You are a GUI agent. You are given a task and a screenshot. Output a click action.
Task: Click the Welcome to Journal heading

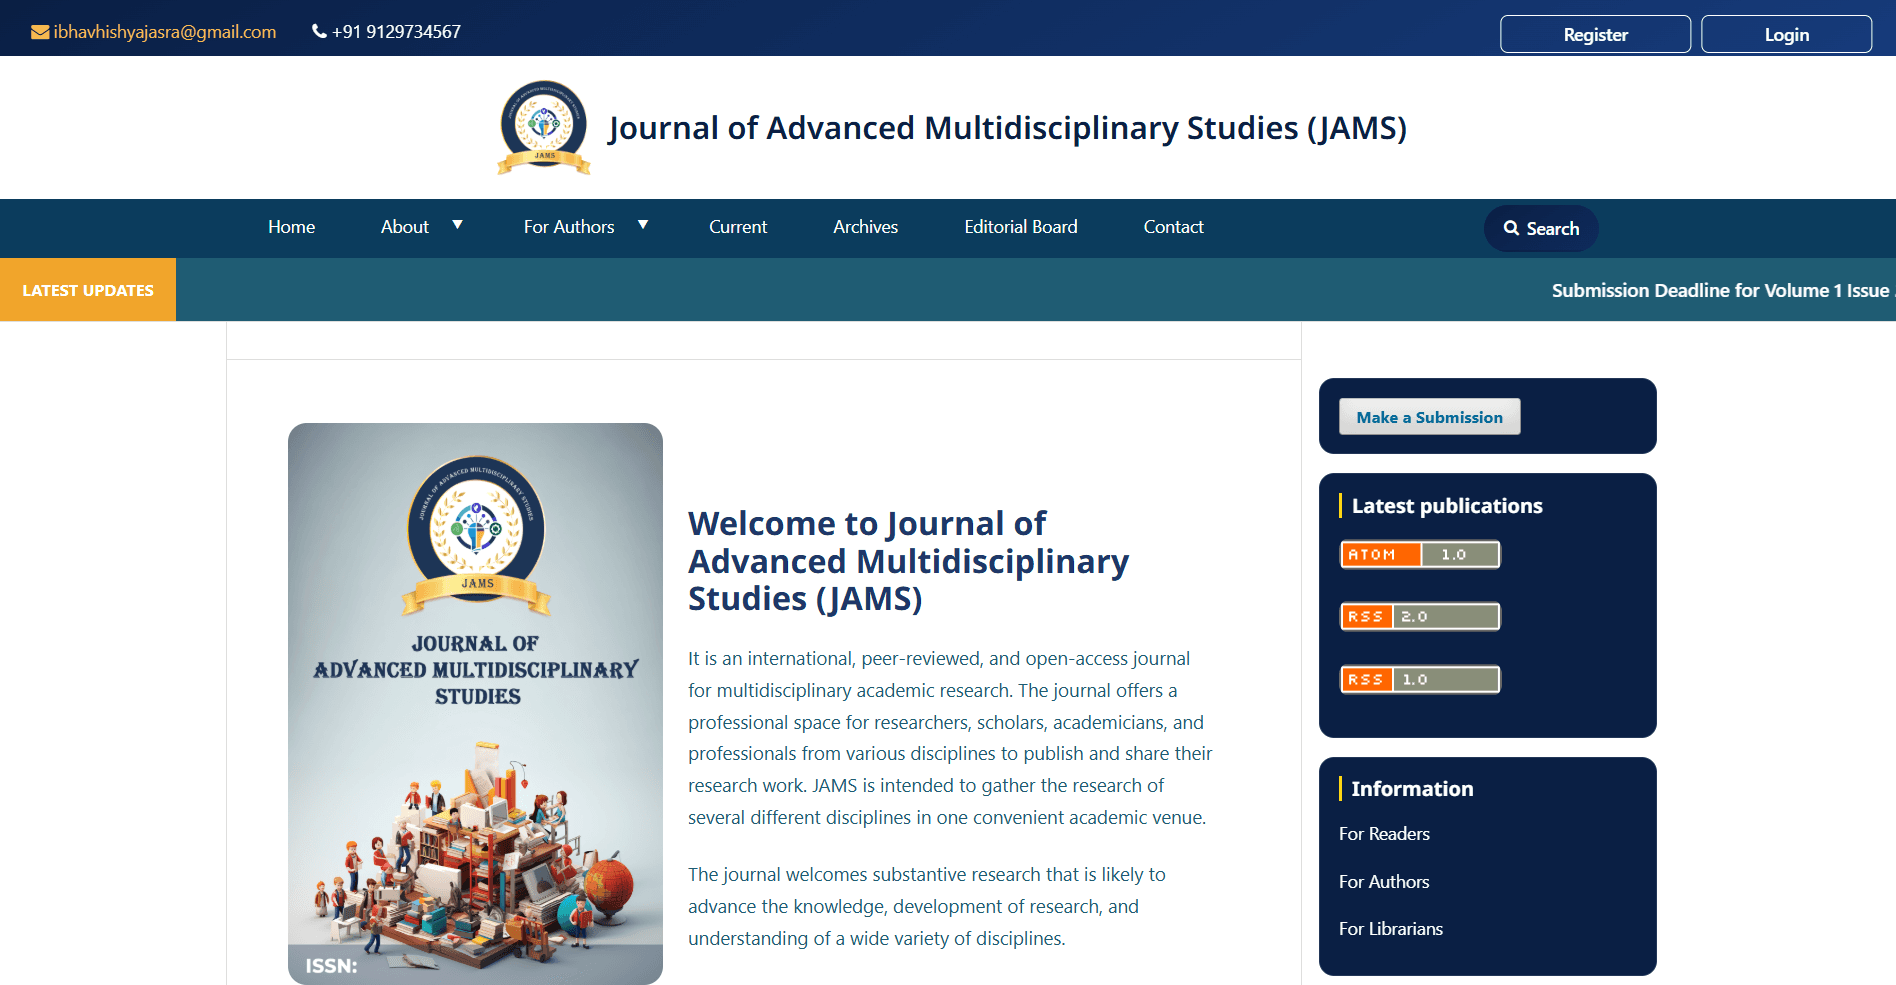click(908, 561)
